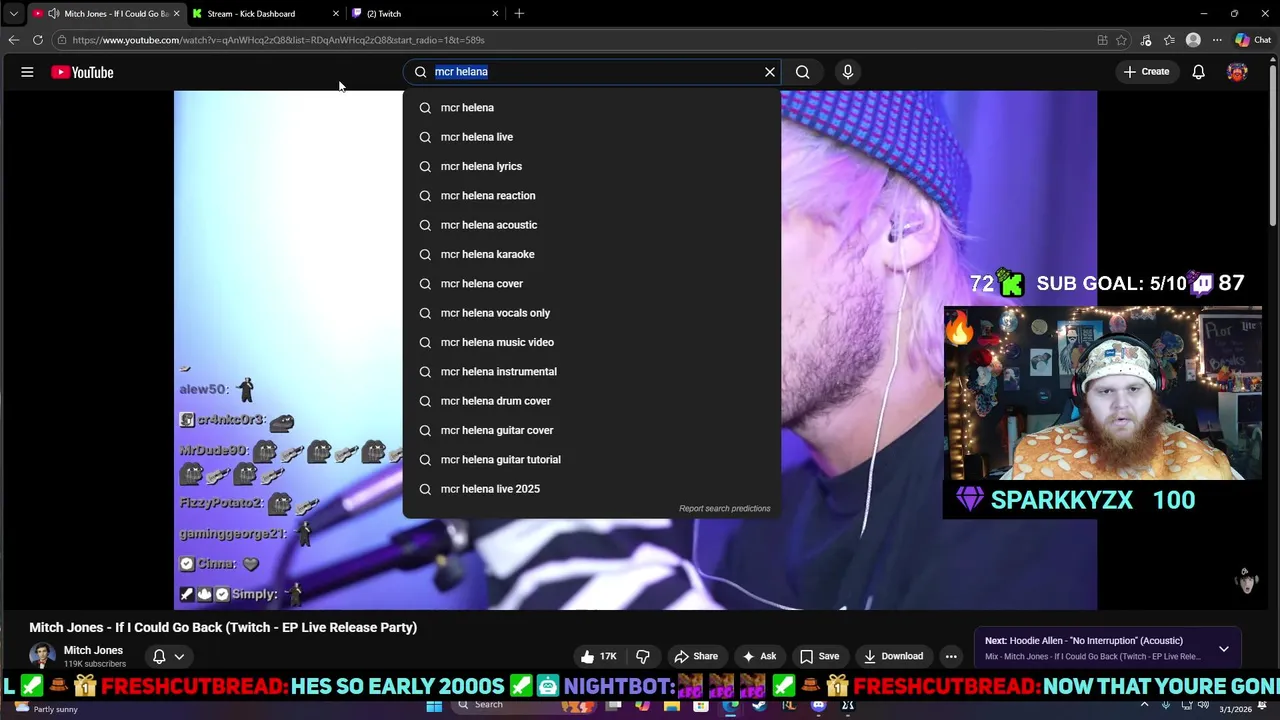Open Discord from the taskbar
This screenshot has width=1280, height=720.
[819, 705]
